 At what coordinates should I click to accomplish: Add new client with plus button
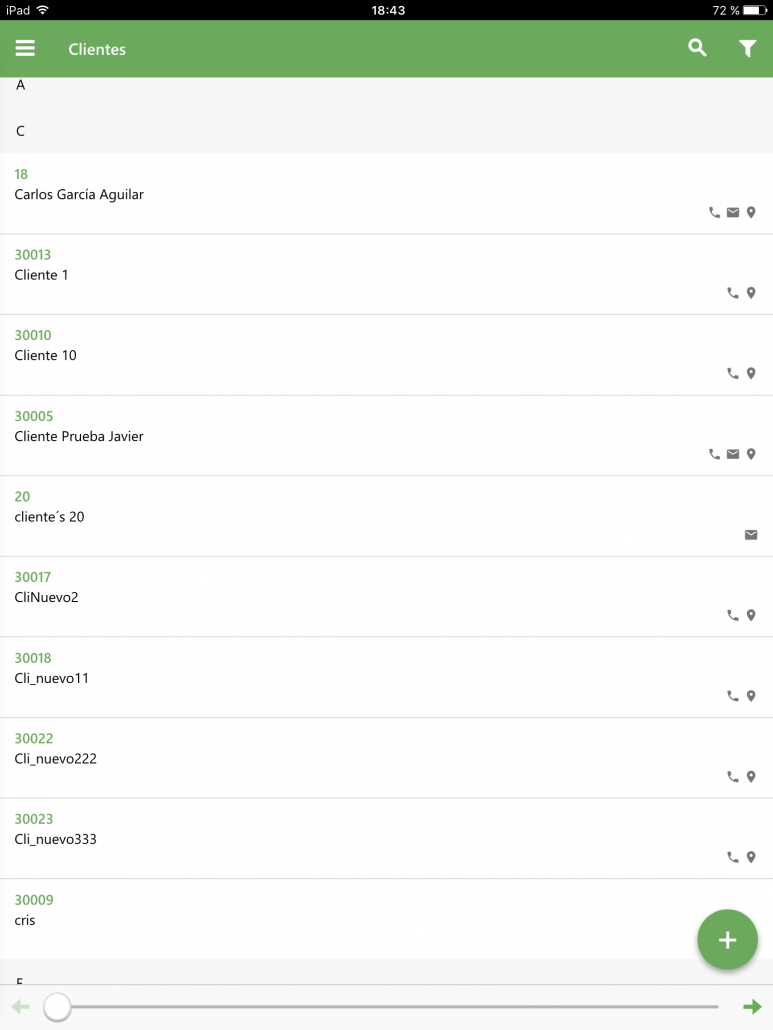[727, 939]
